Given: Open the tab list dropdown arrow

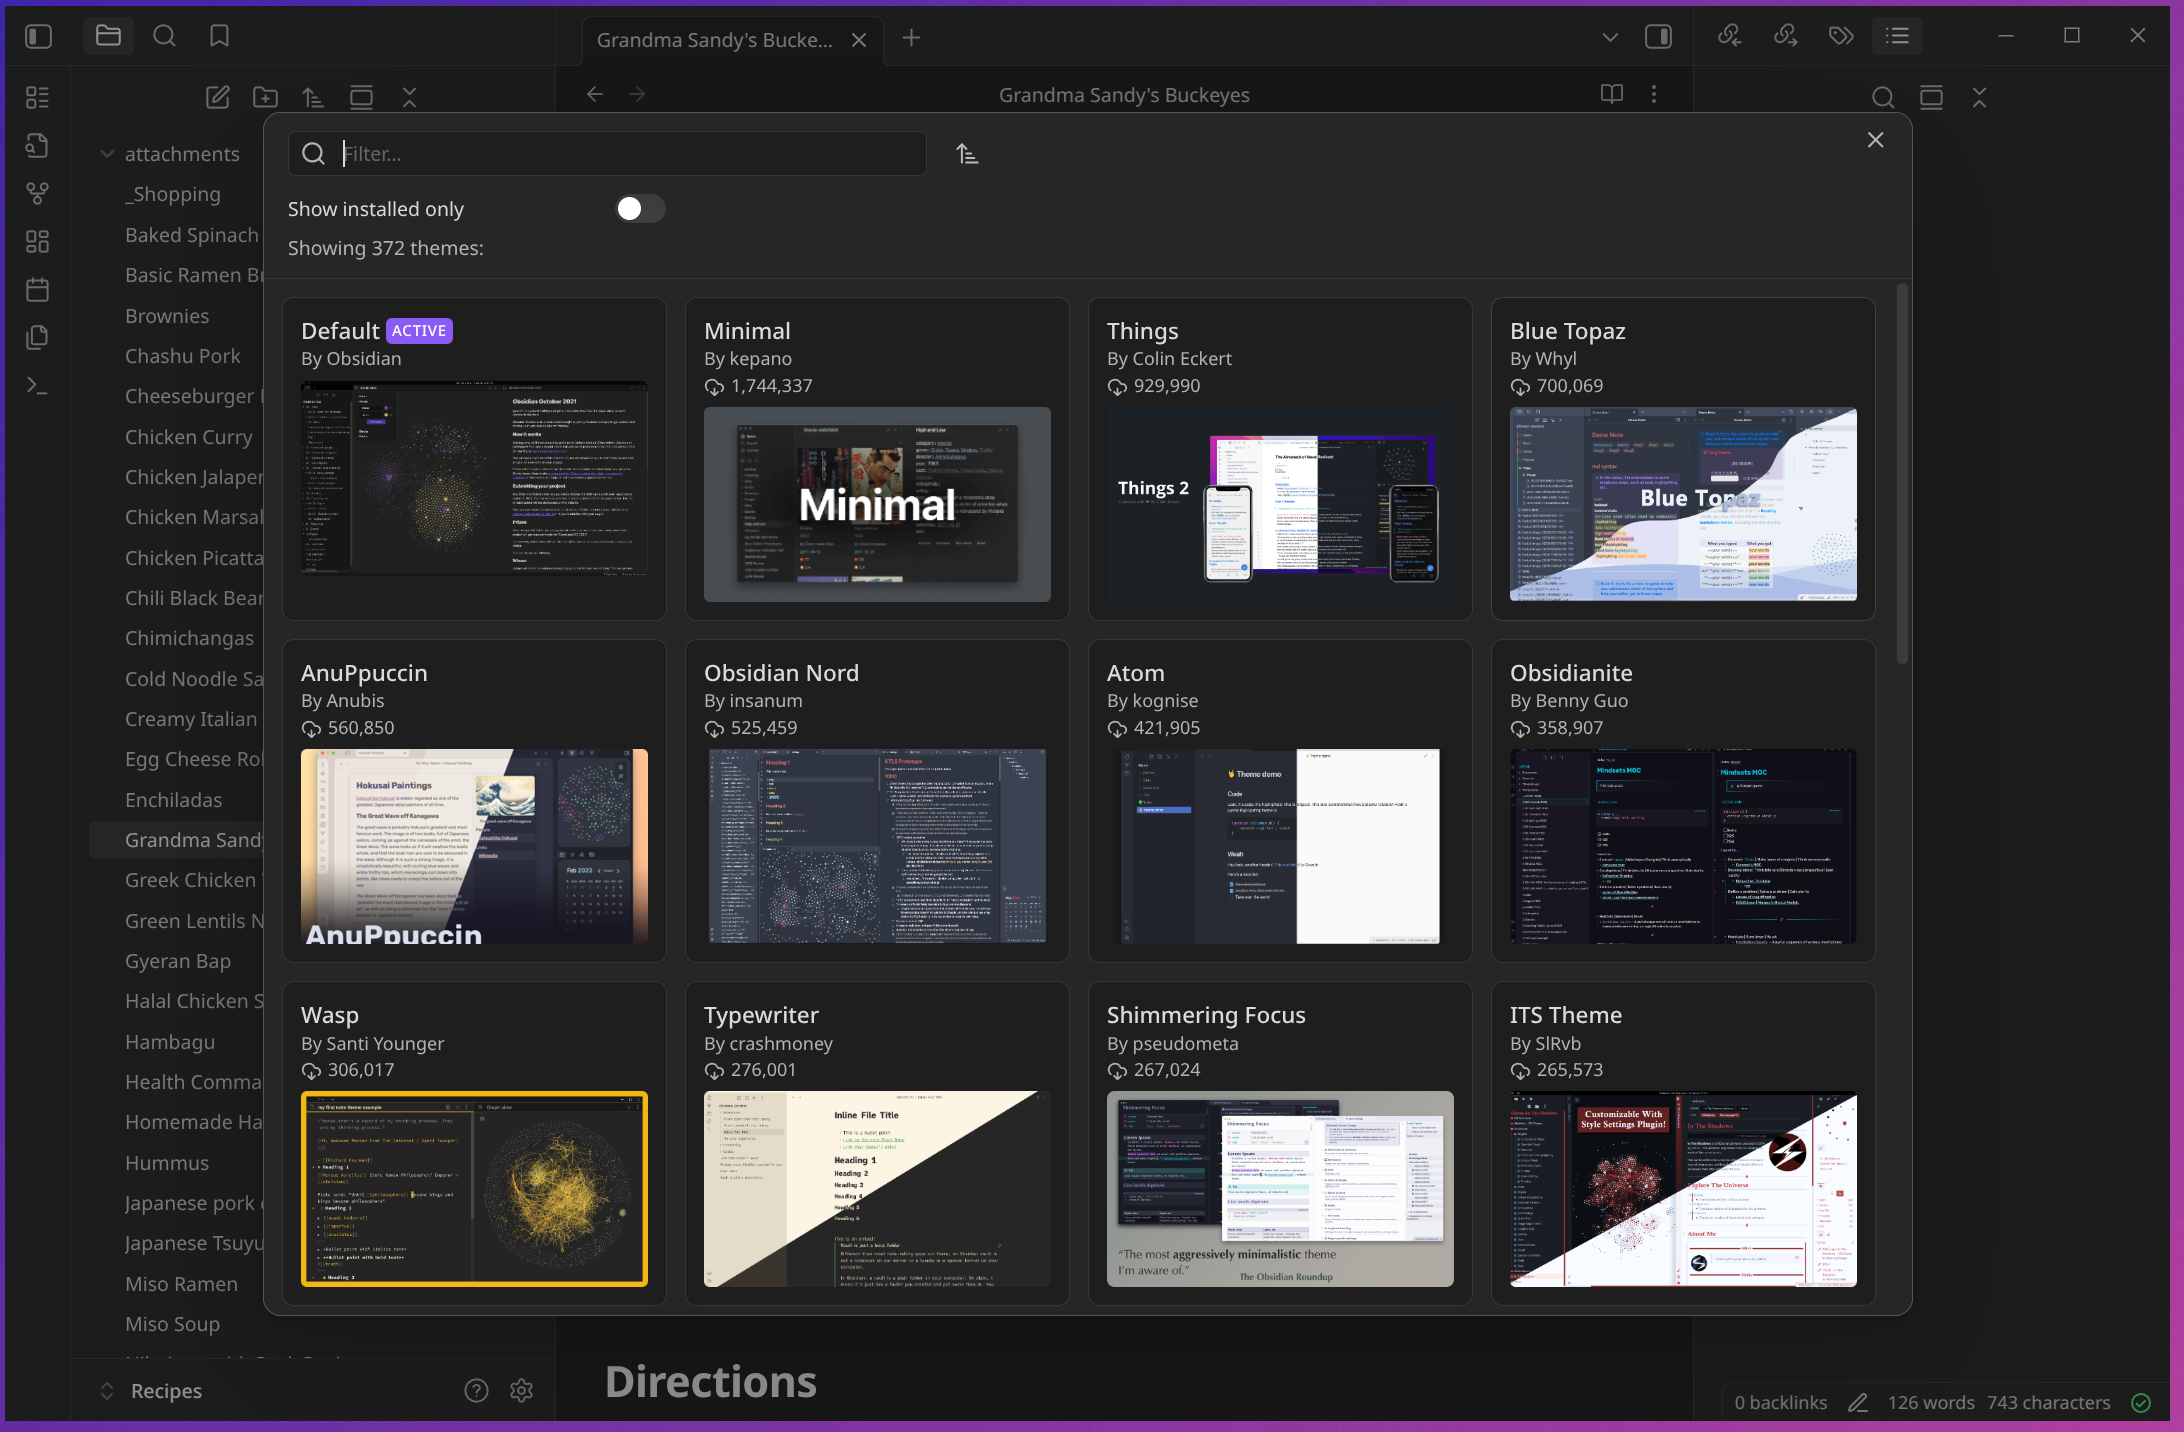Looking at the screenshot, I should [1609, 38].
